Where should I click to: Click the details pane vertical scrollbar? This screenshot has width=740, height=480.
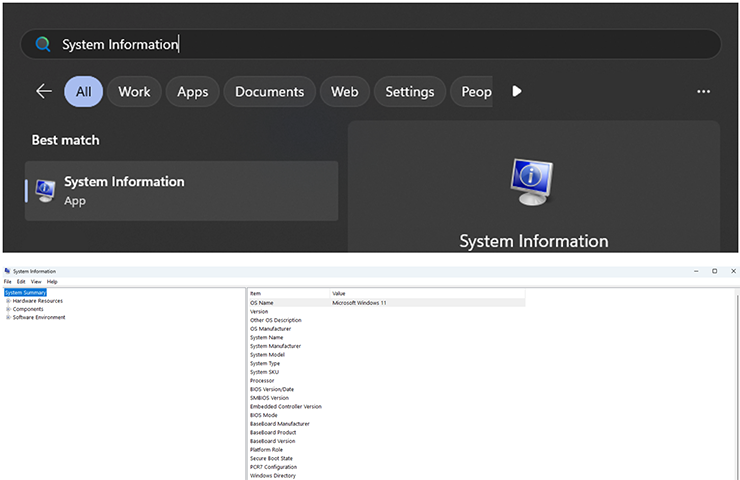pos(737,385)
